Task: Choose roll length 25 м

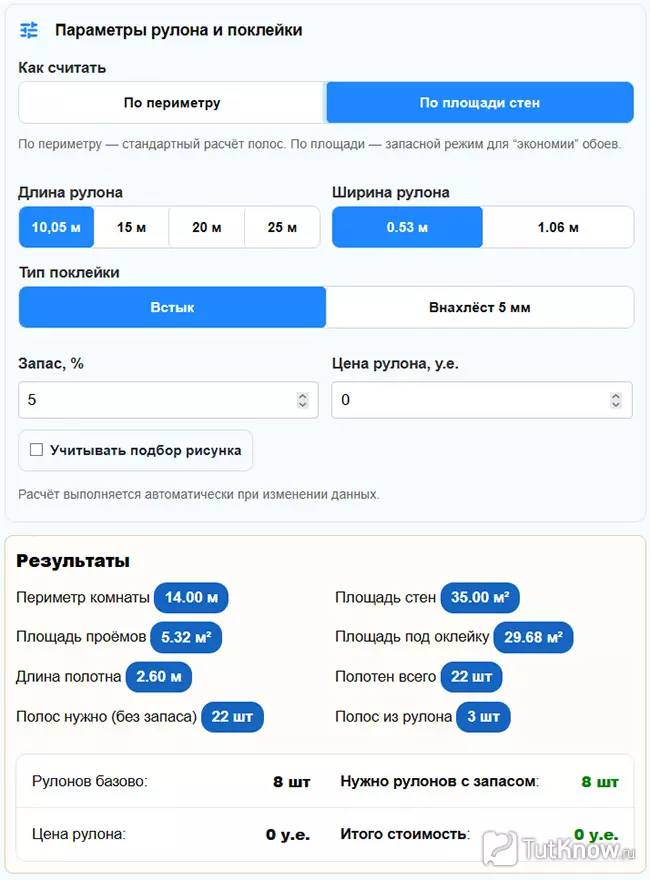Action: pyautogui.click(x=282, y=227)
